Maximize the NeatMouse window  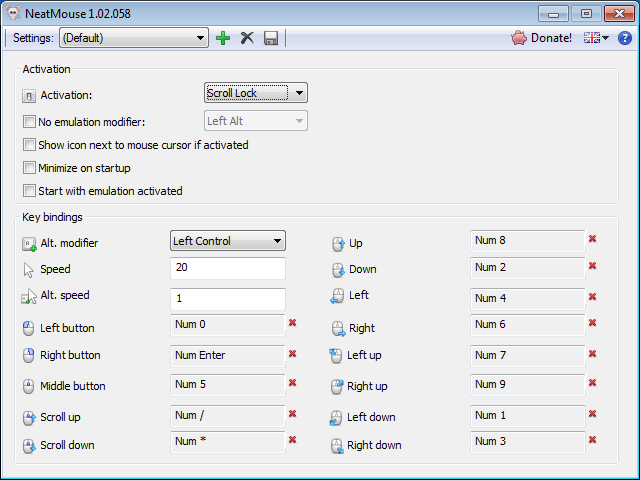click(586, 14)
